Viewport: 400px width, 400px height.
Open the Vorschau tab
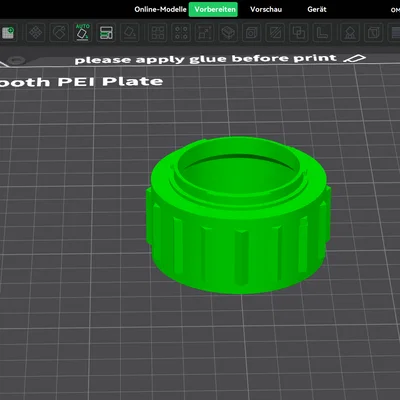[x=266, y=9]
